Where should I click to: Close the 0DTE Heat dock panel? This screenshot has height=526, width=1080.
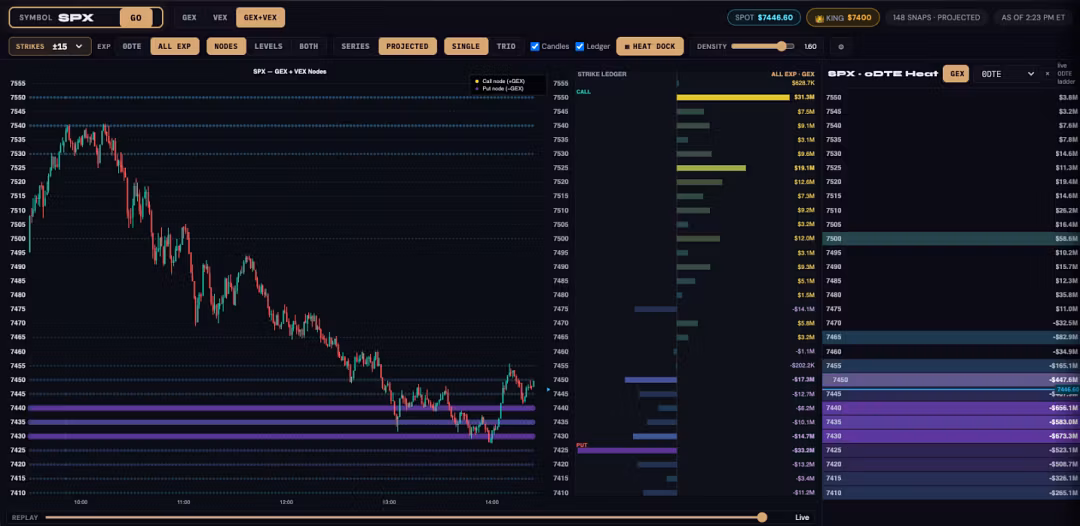(x=1047, y=74)
